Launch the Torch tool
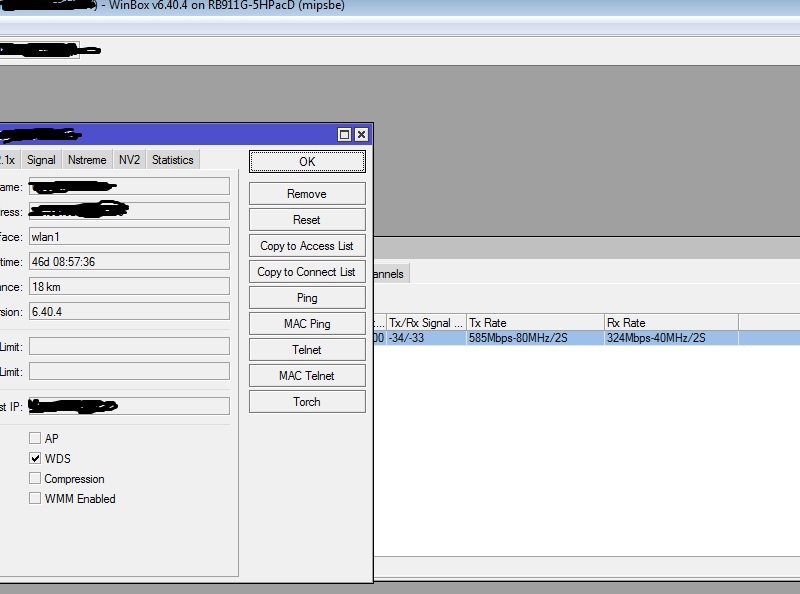Screen dimensions: 800x594 click(307, 402)
